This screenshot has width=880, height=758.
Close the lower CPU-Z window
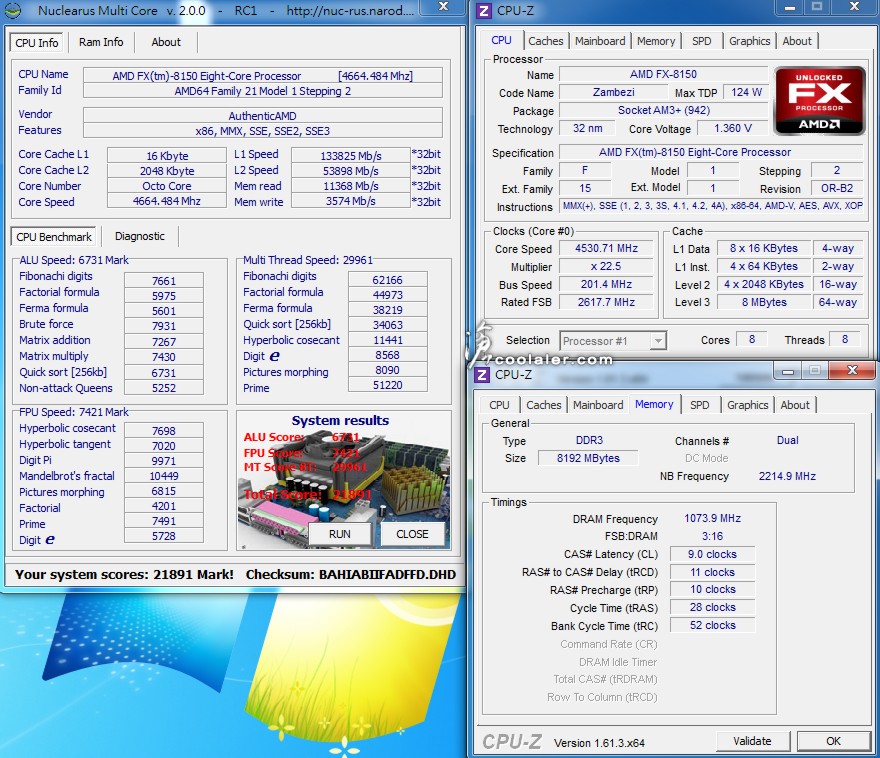tap(852, 370)
